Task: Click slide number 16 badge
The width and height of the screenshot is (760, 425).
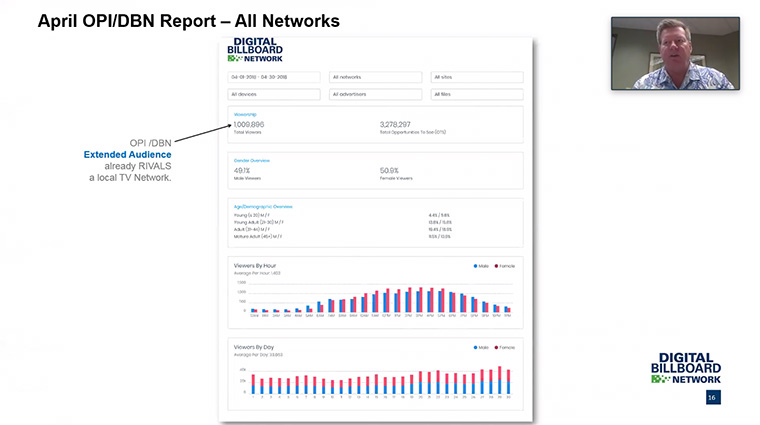Action: pyautogui.click(x=713, y=397)
